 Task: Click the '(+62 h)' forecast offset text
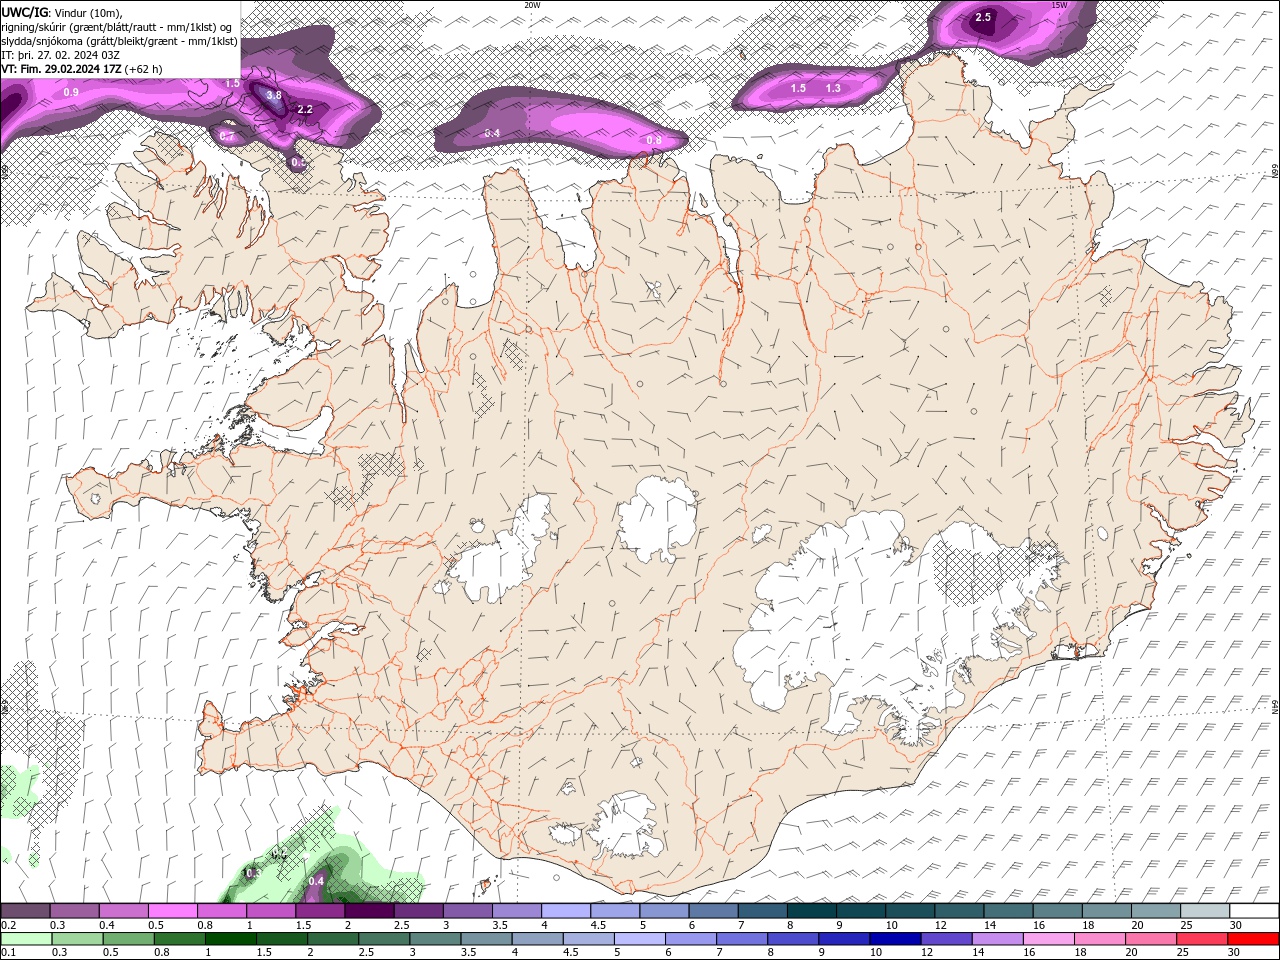click(145, 69)
